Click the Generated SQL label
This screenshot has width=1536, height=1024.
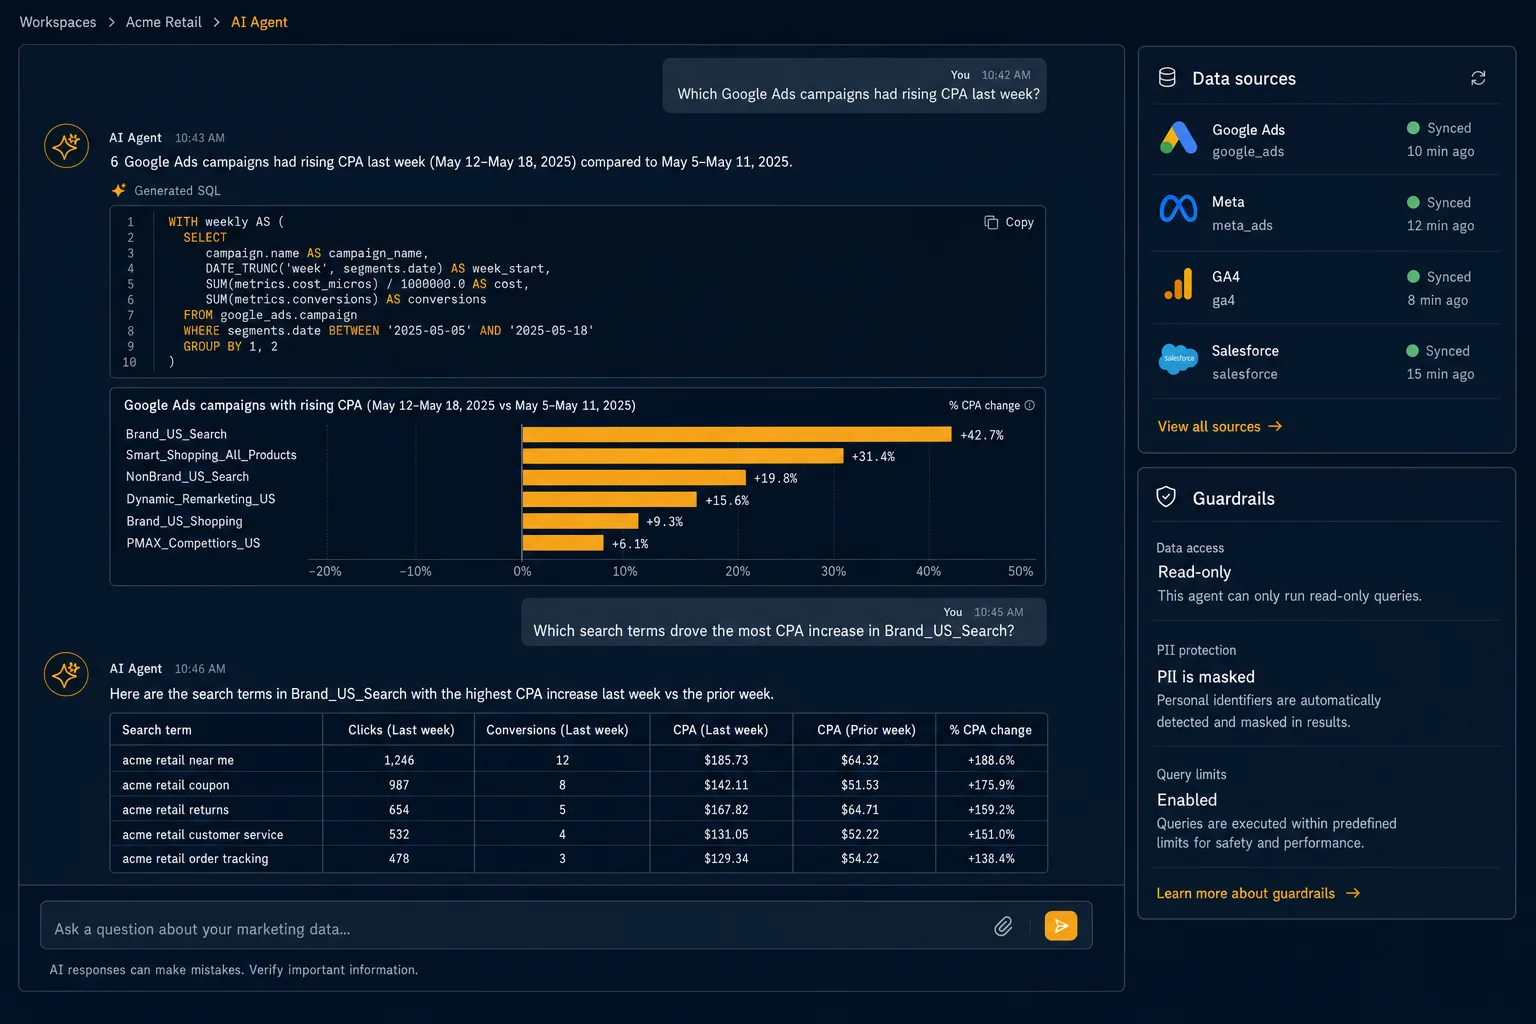tap(177, 190)
